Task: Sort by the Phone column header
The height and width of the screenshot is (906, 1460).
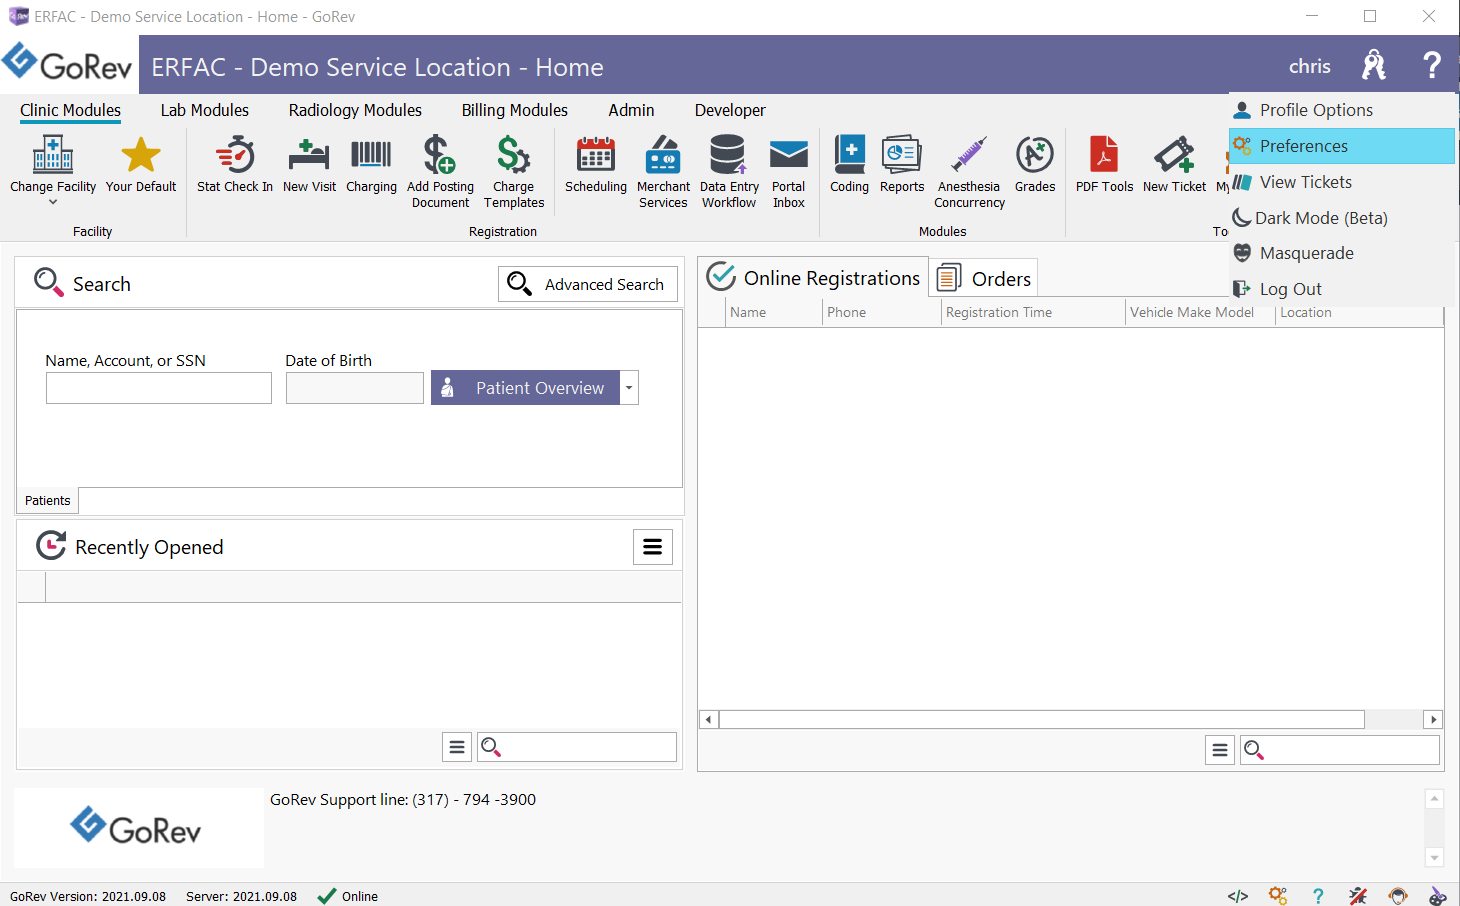Action: tap(882, 312)
